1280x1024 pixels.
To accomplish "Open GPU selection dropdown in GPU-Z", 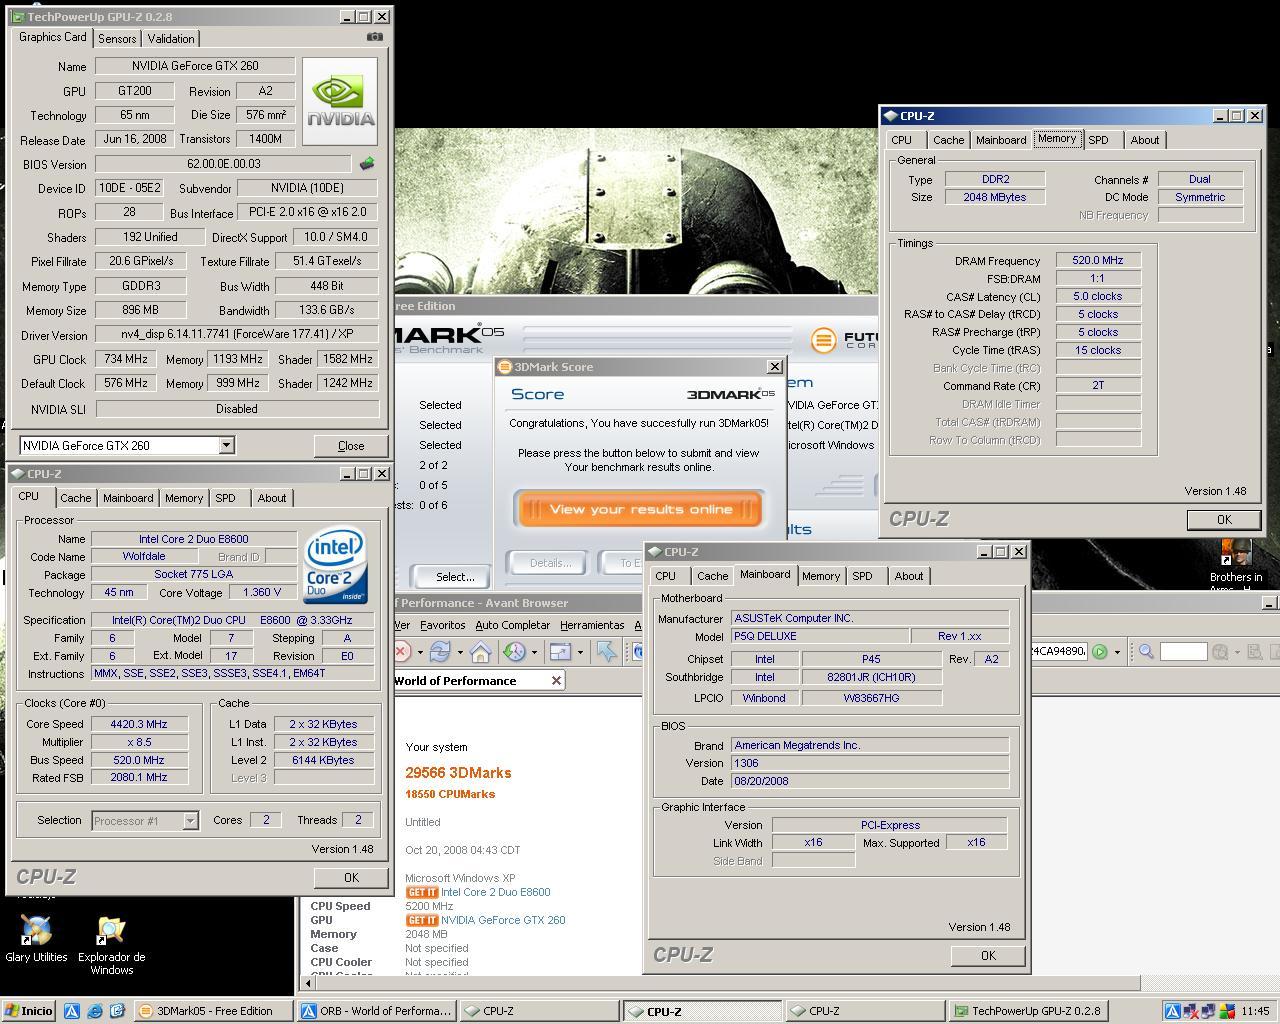I will 226,445.
